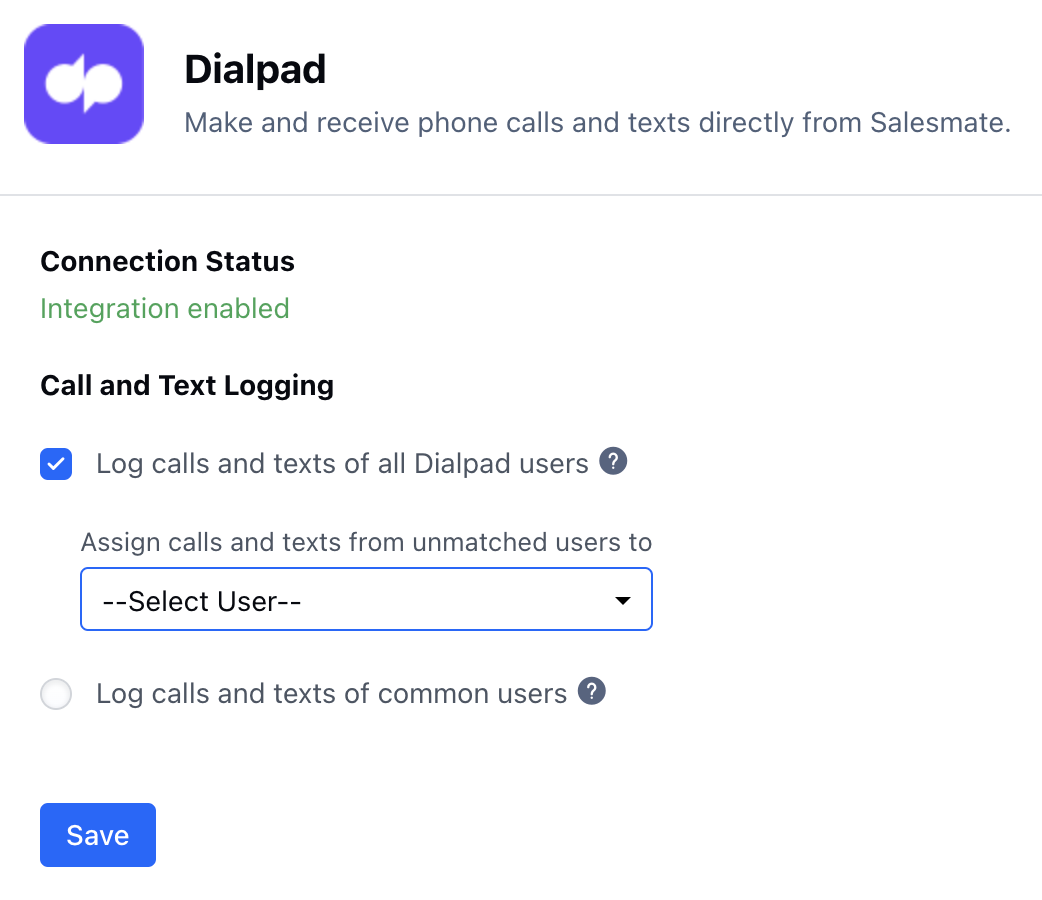
Task: Click 'Assign calls and texts from unmatched users to' label
Action: pos(366,542)
